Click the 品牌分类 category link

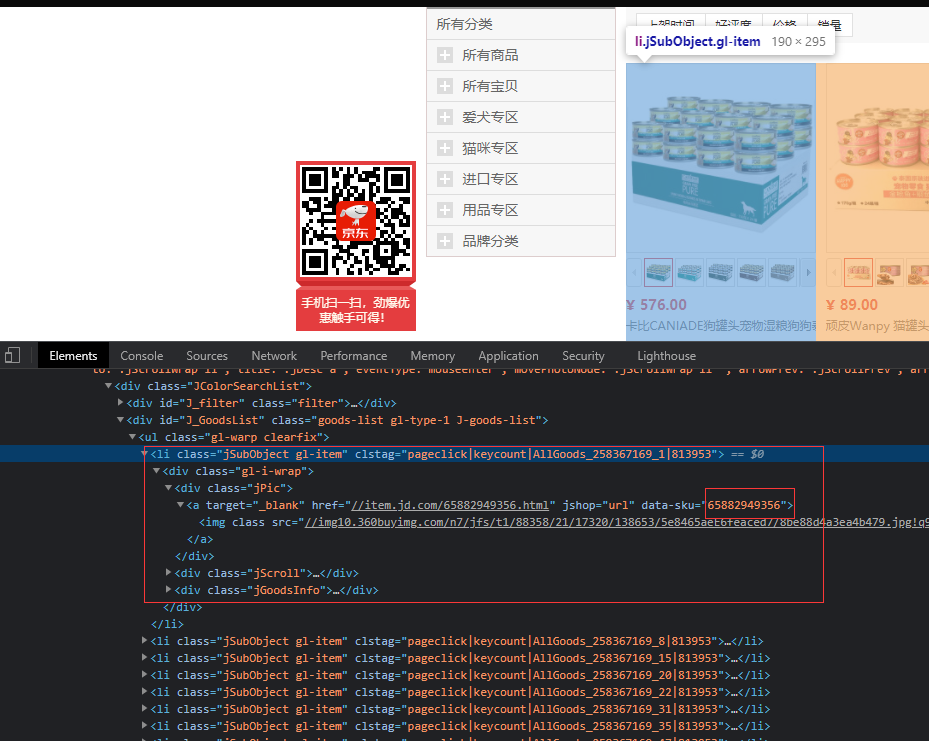click(490, 241)
